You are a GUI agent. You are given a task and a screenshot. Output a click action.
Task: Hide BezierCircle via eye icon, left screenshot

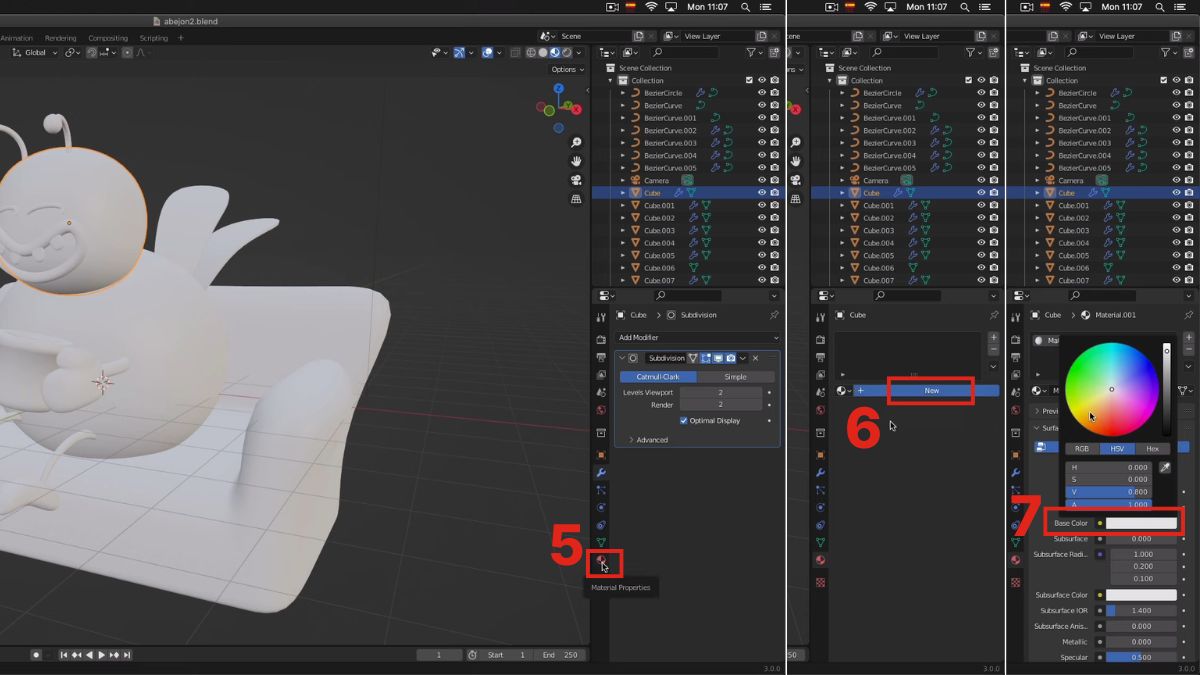coord(762,93)
